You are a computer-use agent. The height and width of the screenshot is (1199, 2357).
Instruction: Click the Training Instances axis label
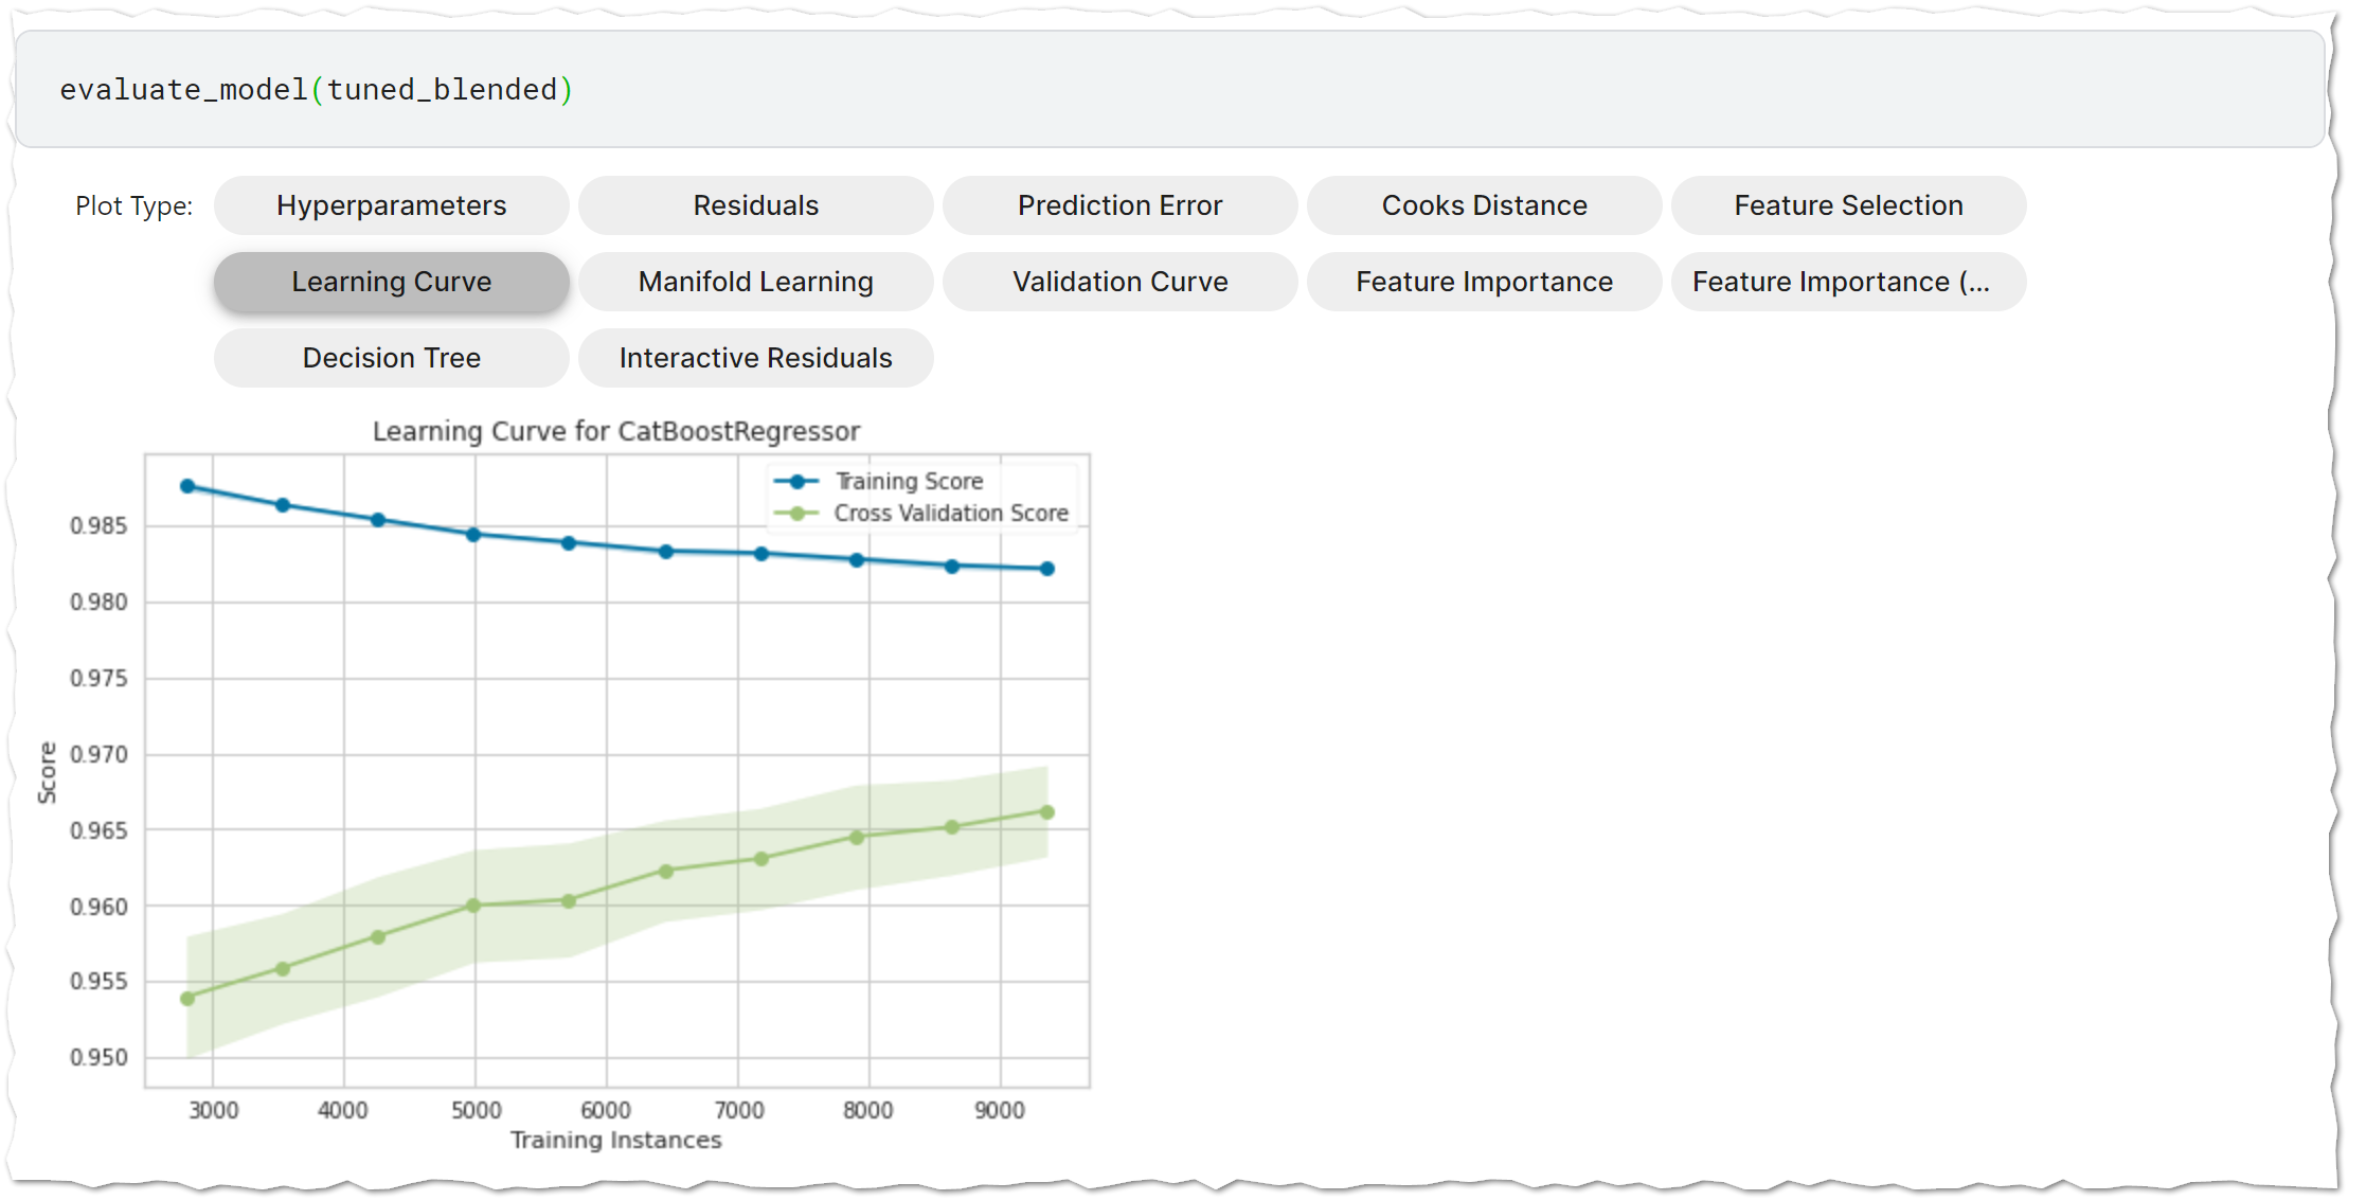click(616, 1139)
